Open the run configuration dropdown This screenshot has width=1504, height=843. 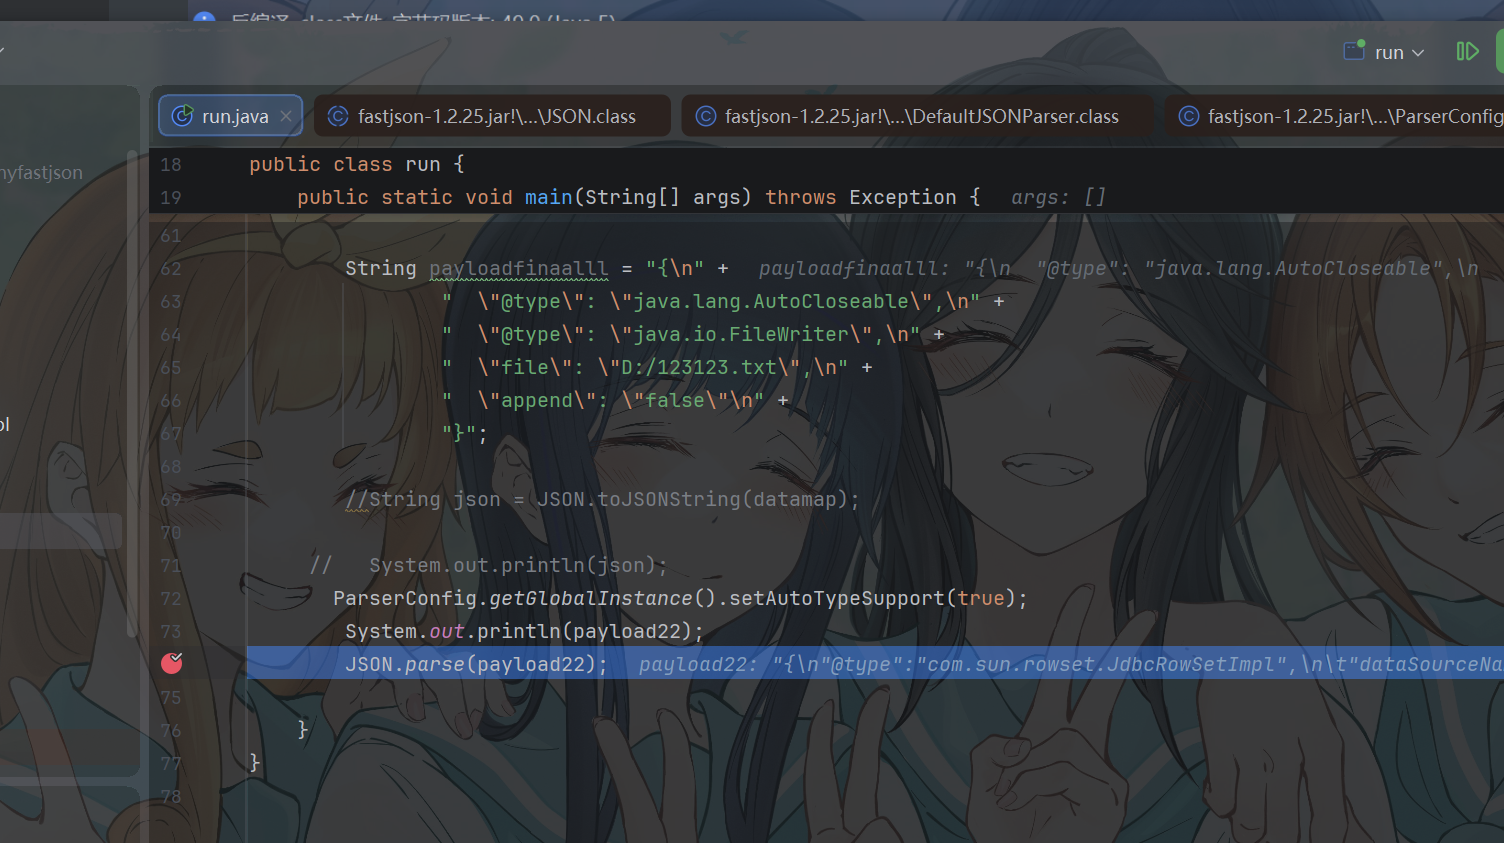[1399, 52]
